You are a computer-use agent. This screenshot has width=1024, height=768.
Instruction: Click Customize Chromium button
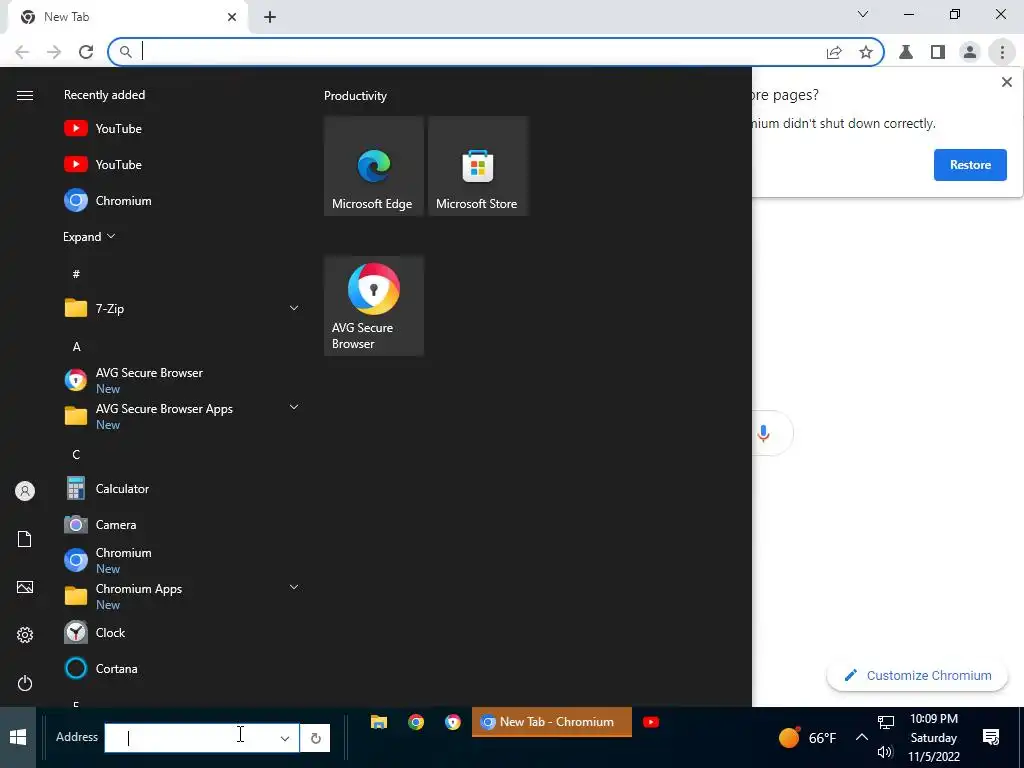click(x=917, y=675)
